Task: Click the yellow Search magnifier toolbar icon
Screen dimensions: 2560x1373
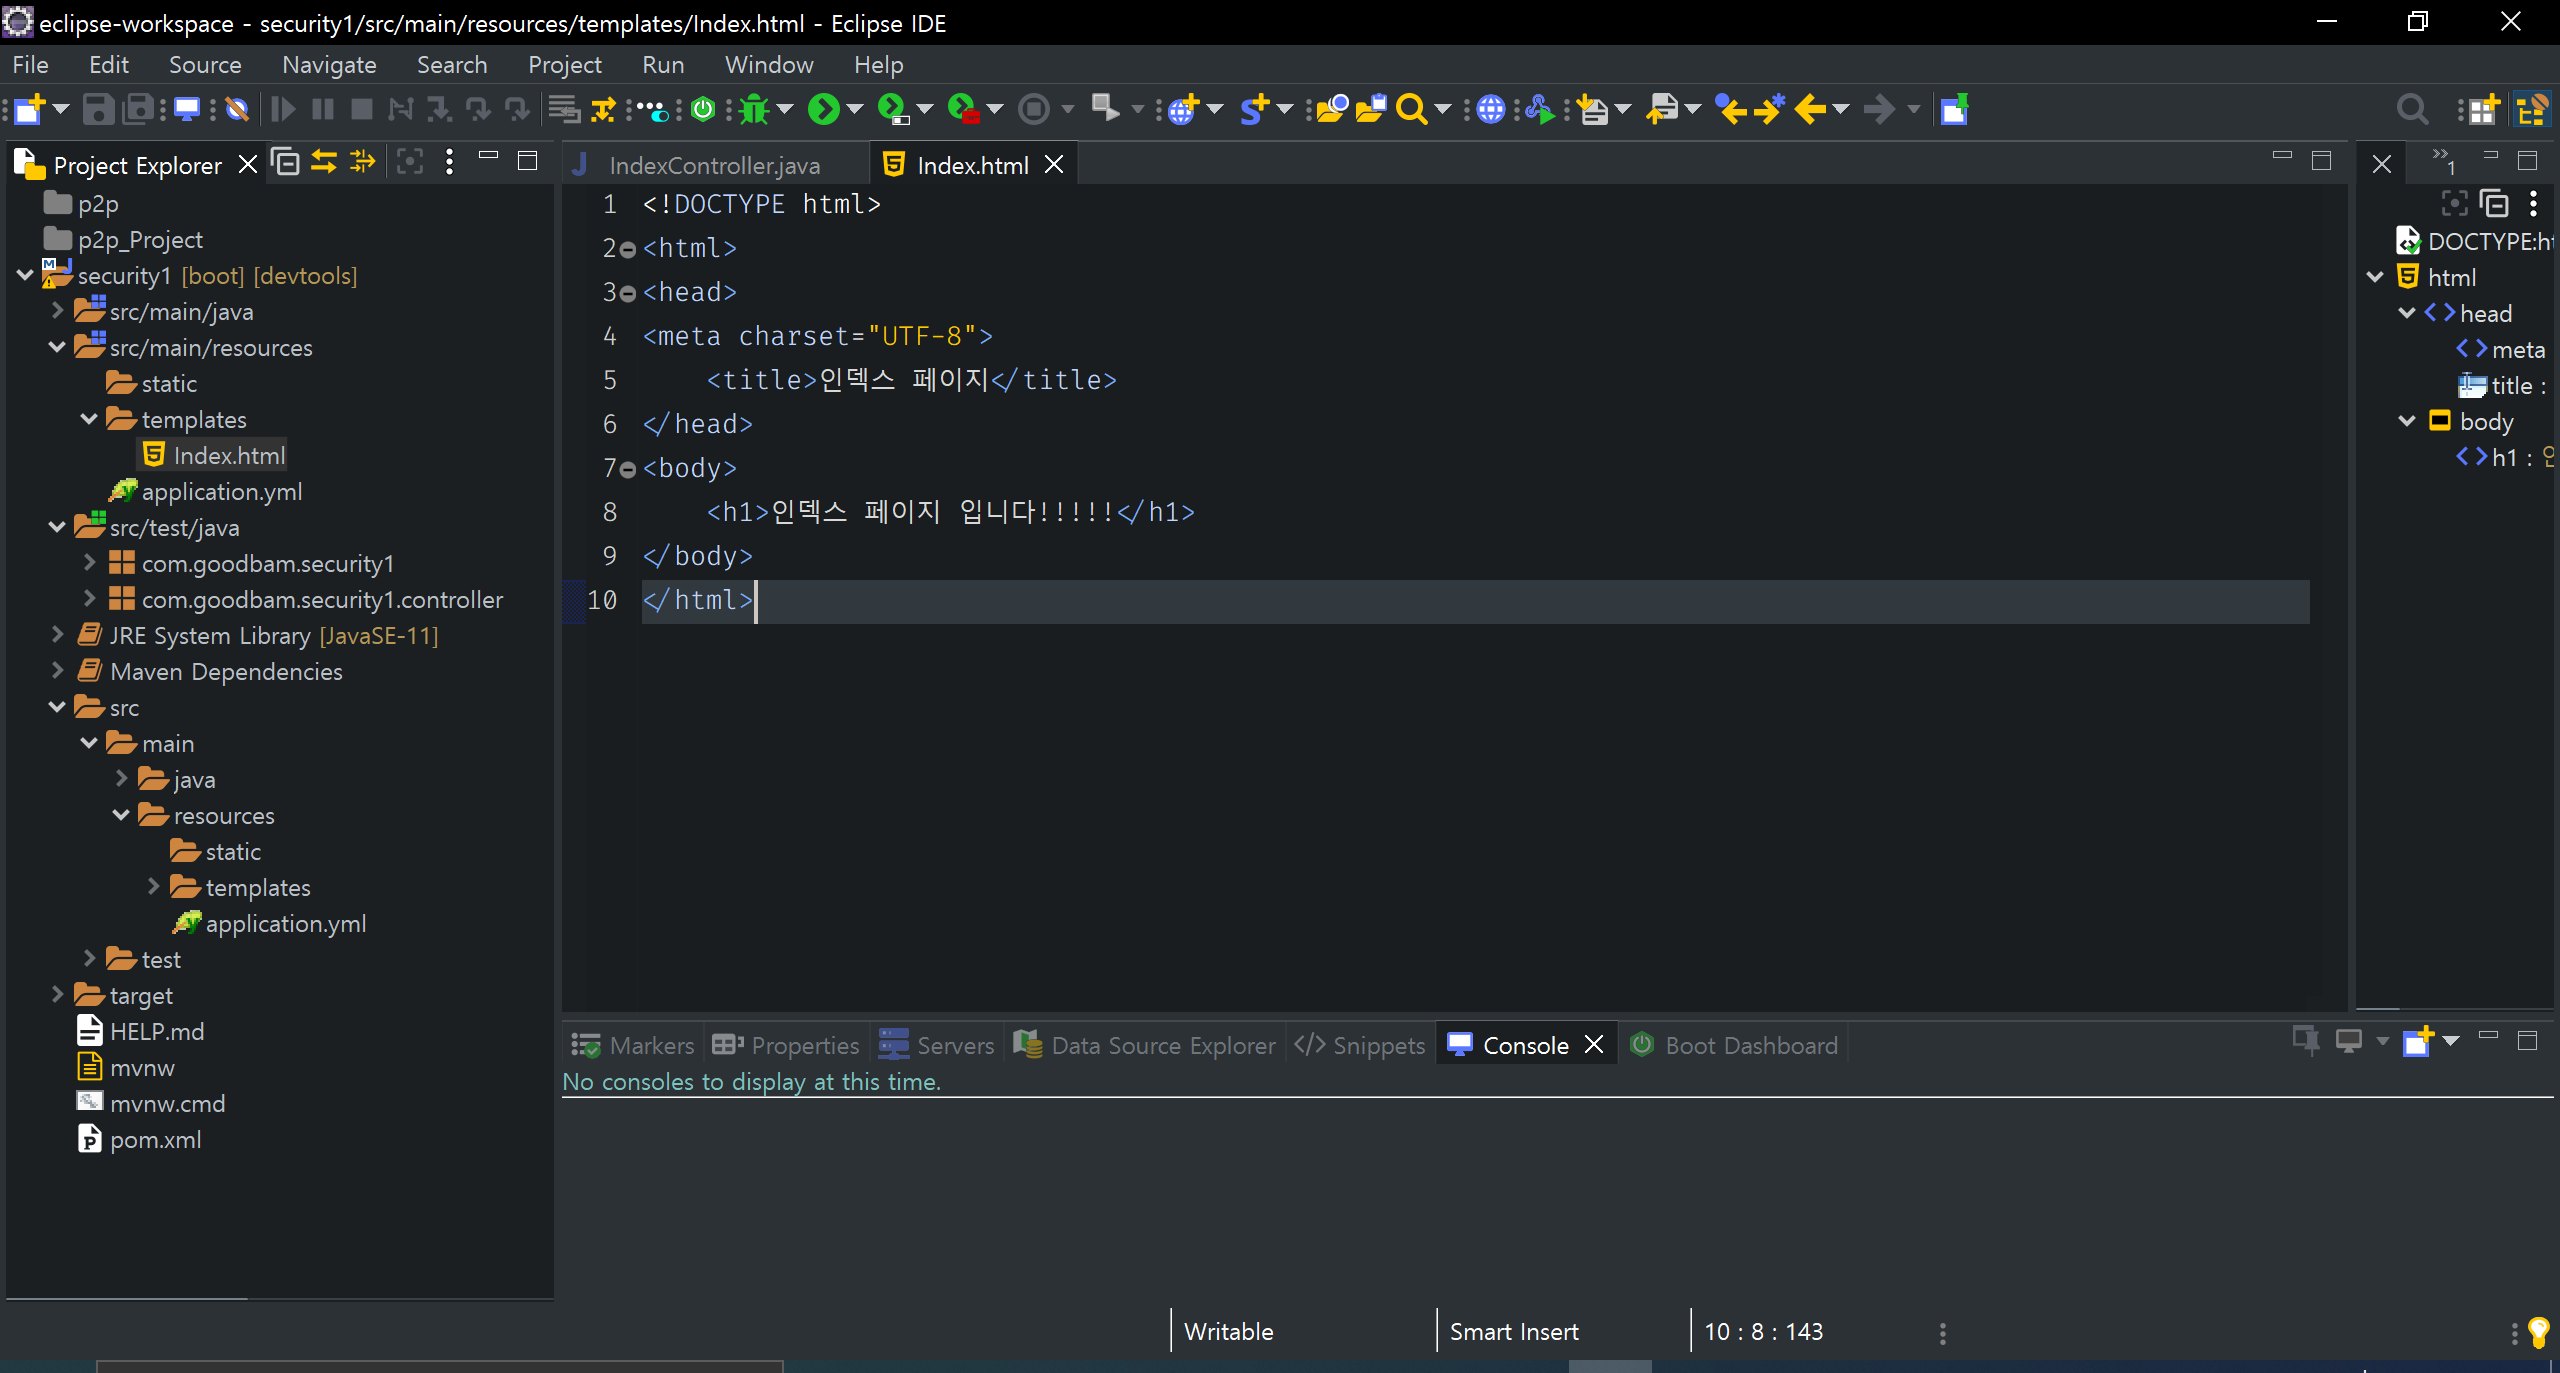Action: click(1411, 109)
